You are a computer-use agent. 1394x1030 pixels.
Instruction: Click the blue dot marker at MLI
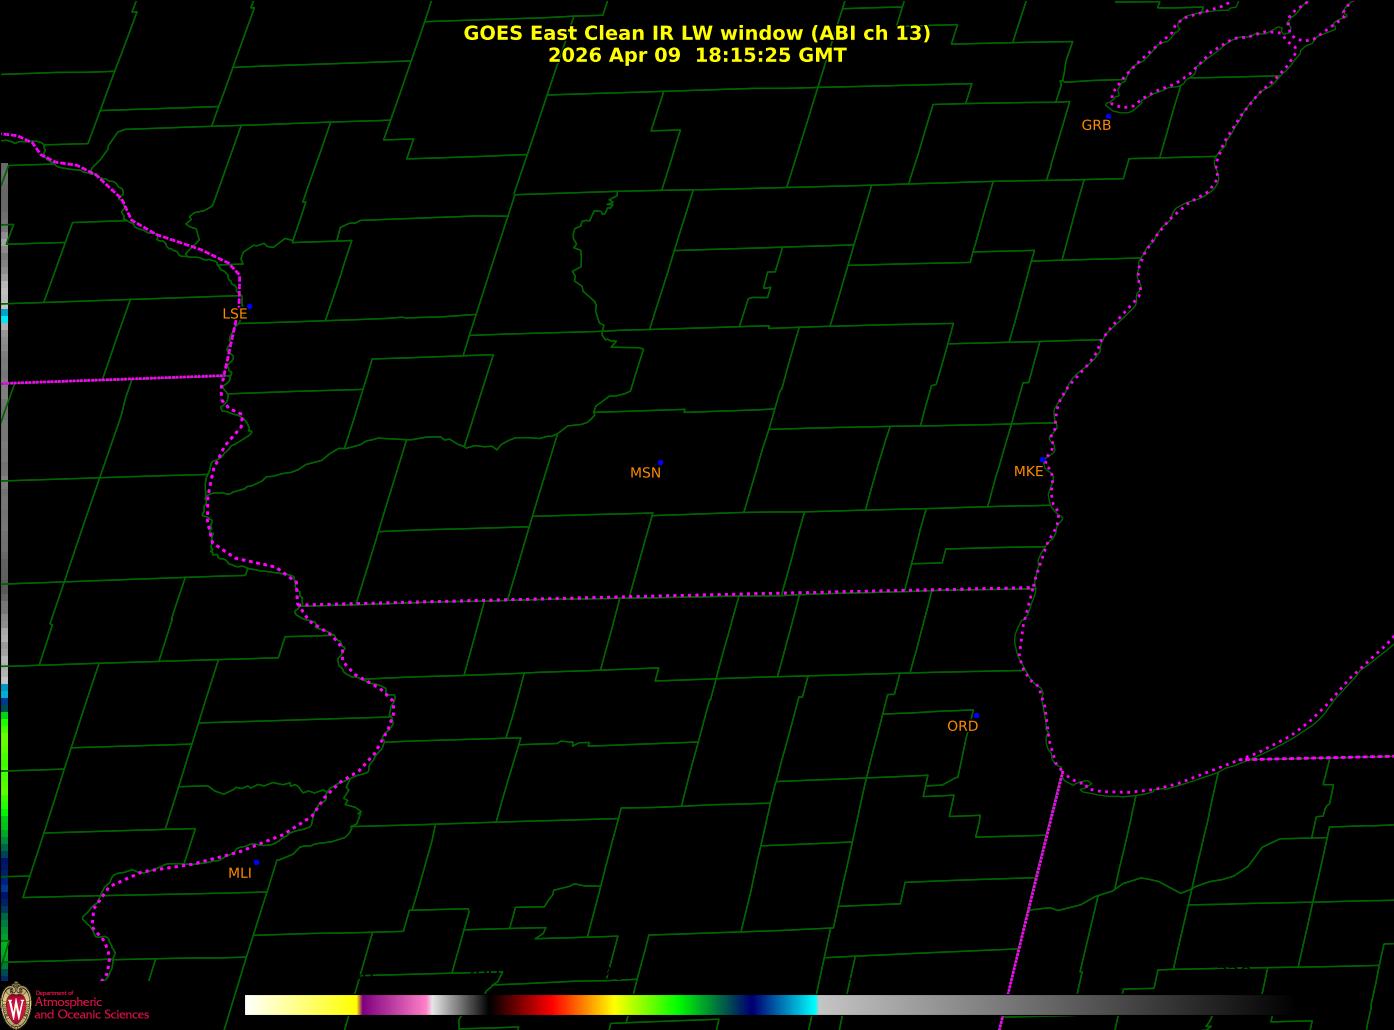pos(256,862)
